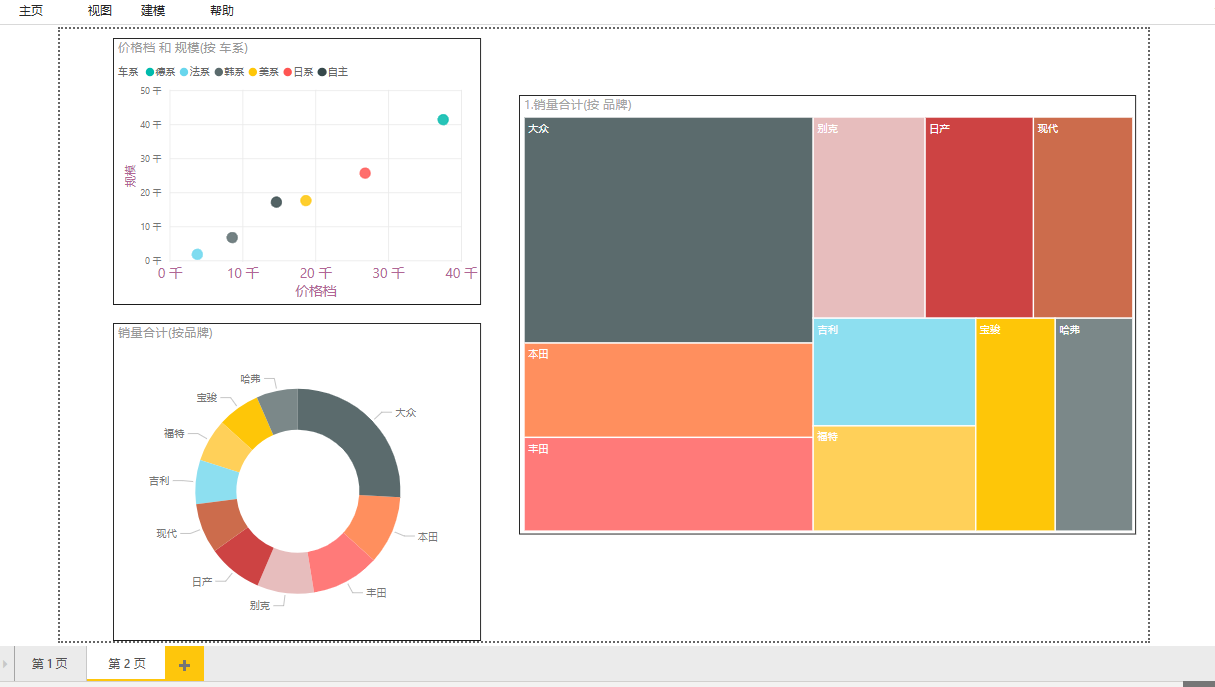The image size is (1215, 687).
Task: Click the coral 丰田 donut slice
Action: [x=339, y=565]
